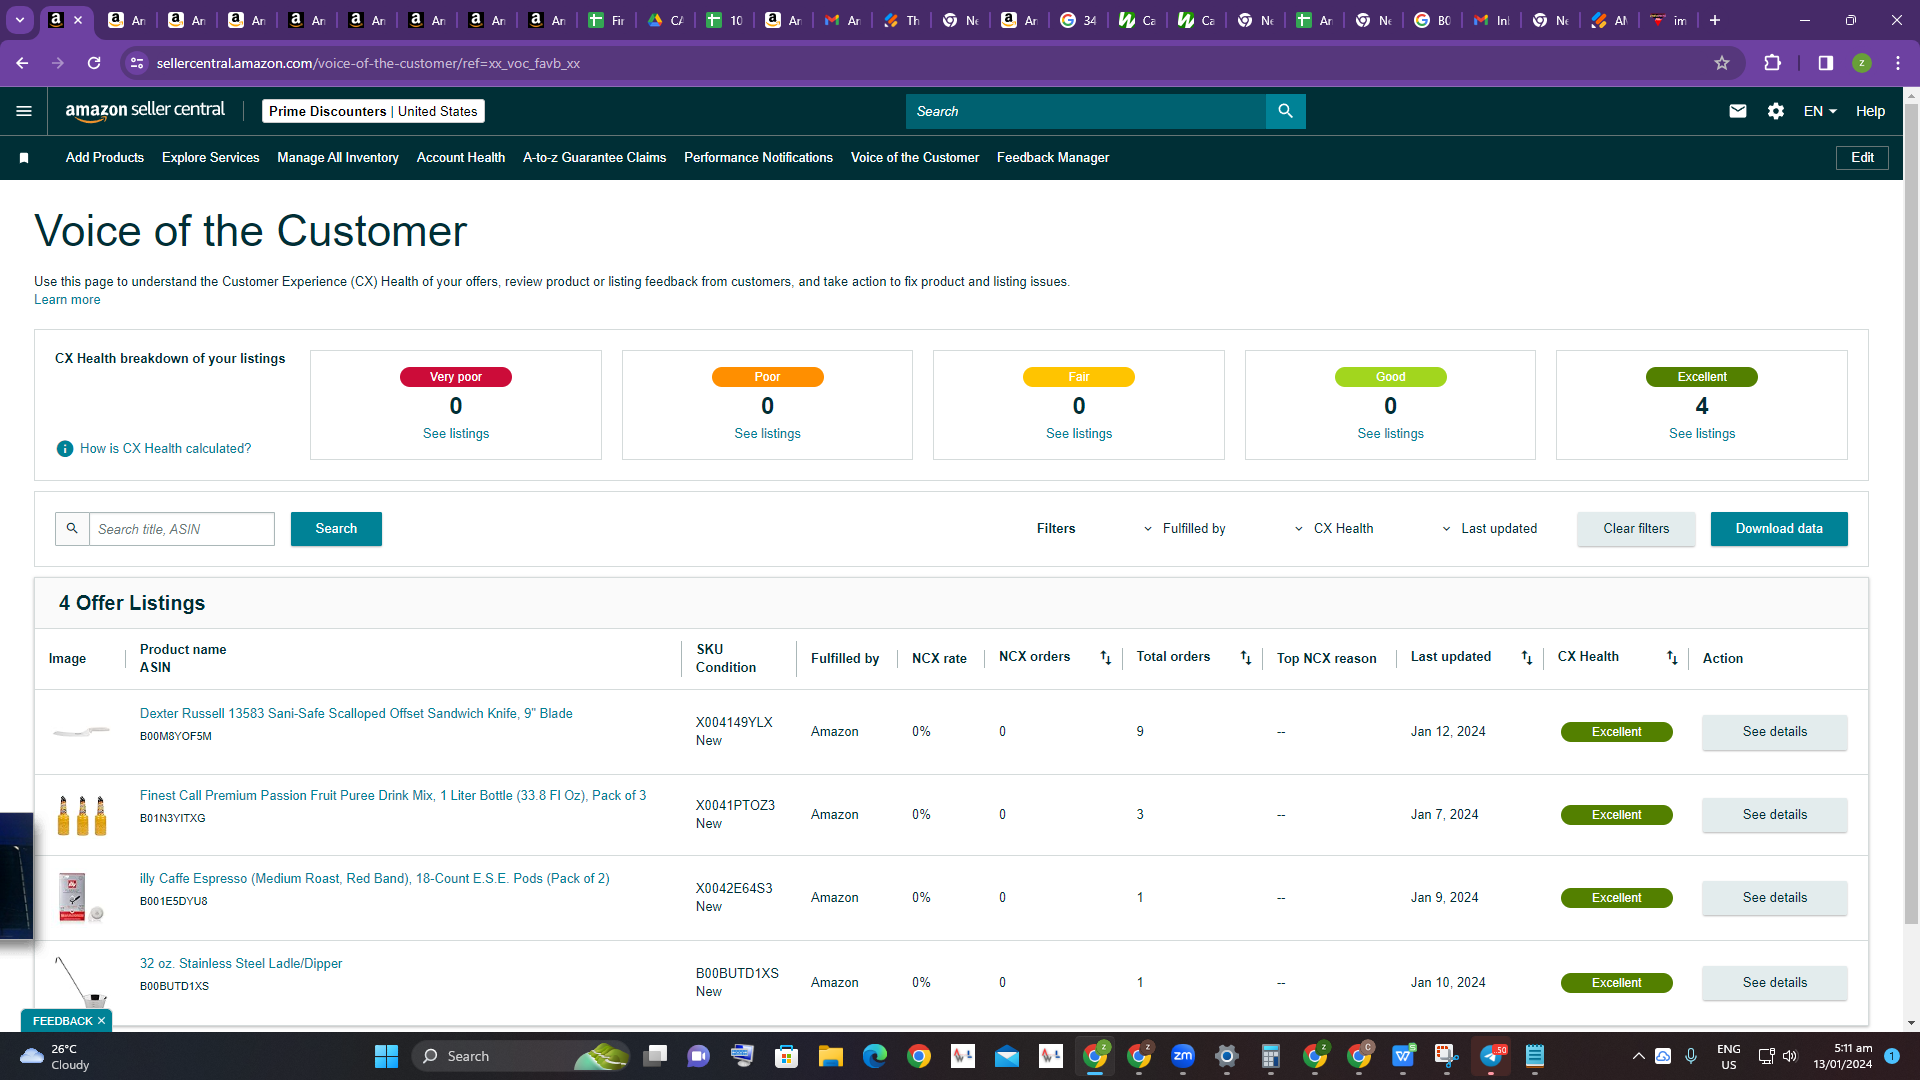View site information icon in address bar

137,63
